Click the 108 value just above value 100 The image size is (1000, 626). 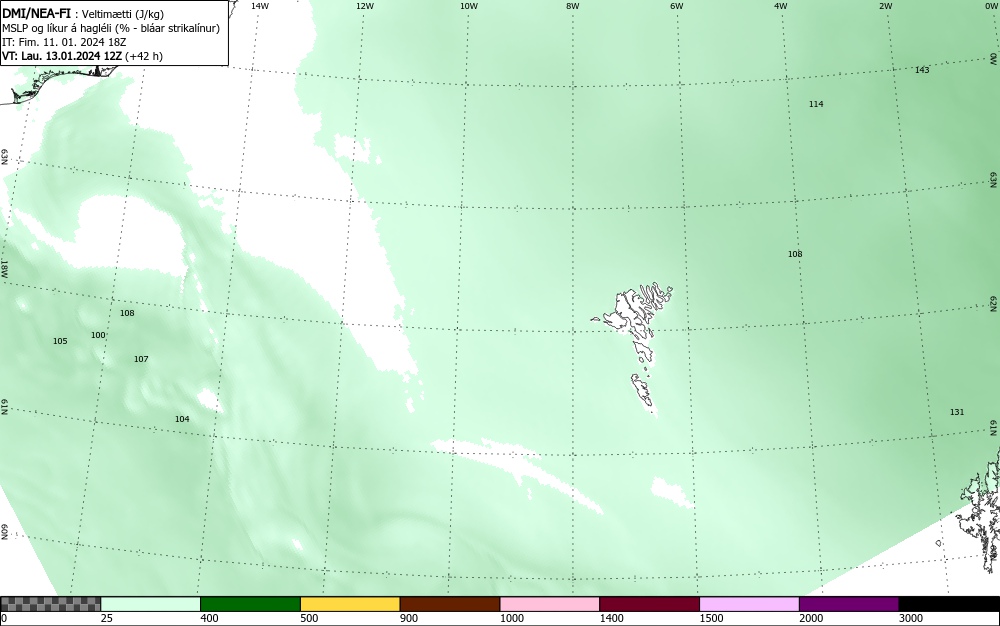tap(127, 313)
